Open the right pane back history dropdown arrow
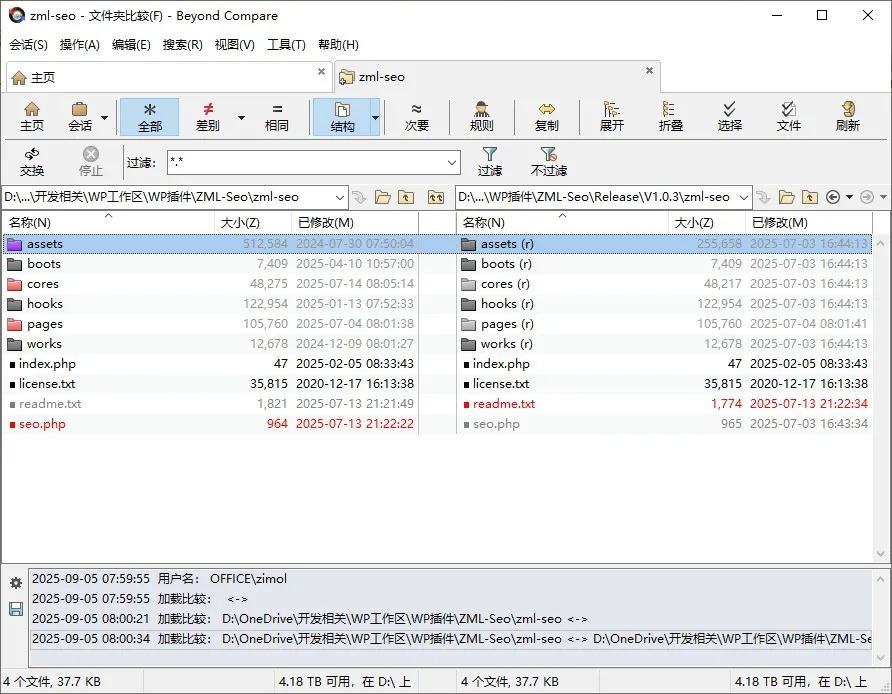The height and width of the screenshot is (694, 892). (x=849, y=197)
